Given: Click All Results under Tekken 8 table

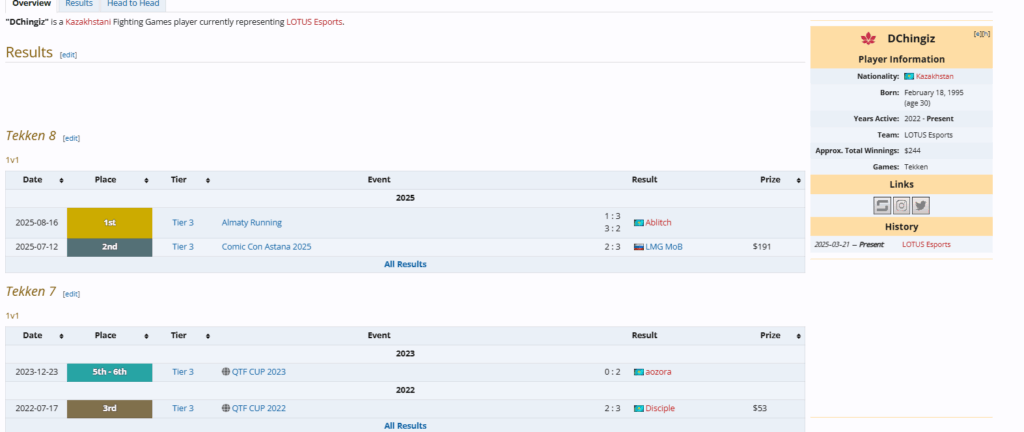Looking at the screenshot, I should click(405, 264).
